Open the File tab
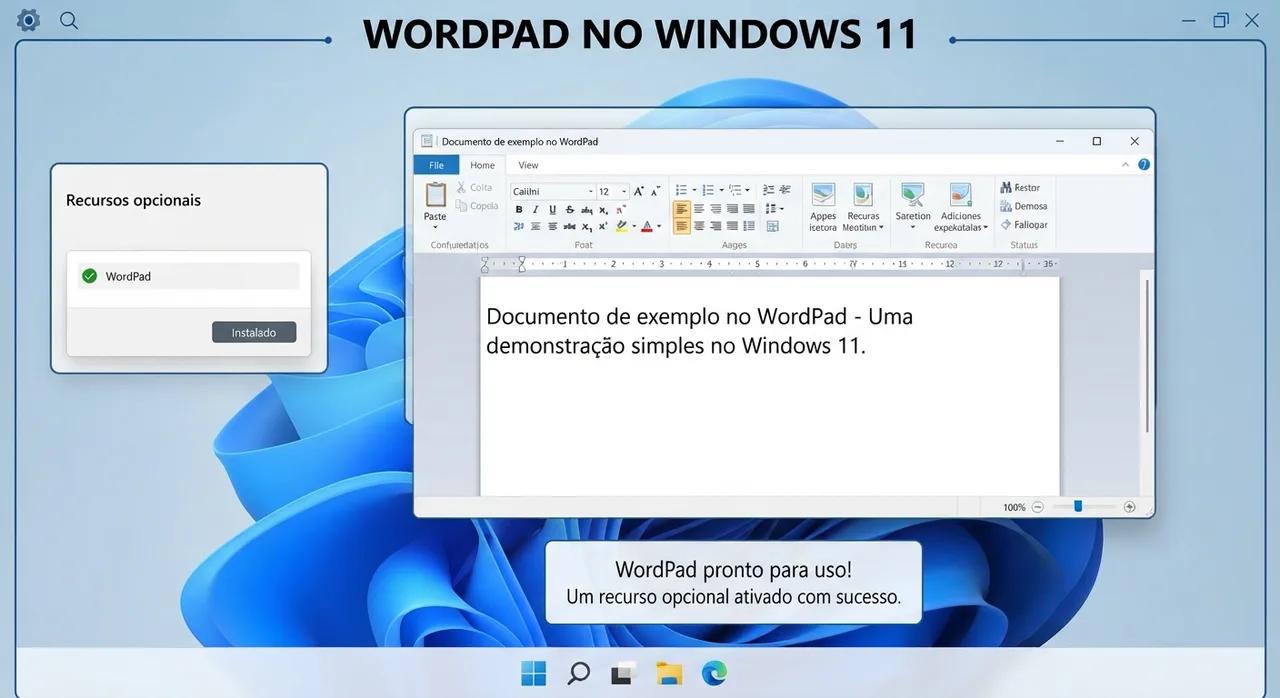 click(436, 165)
